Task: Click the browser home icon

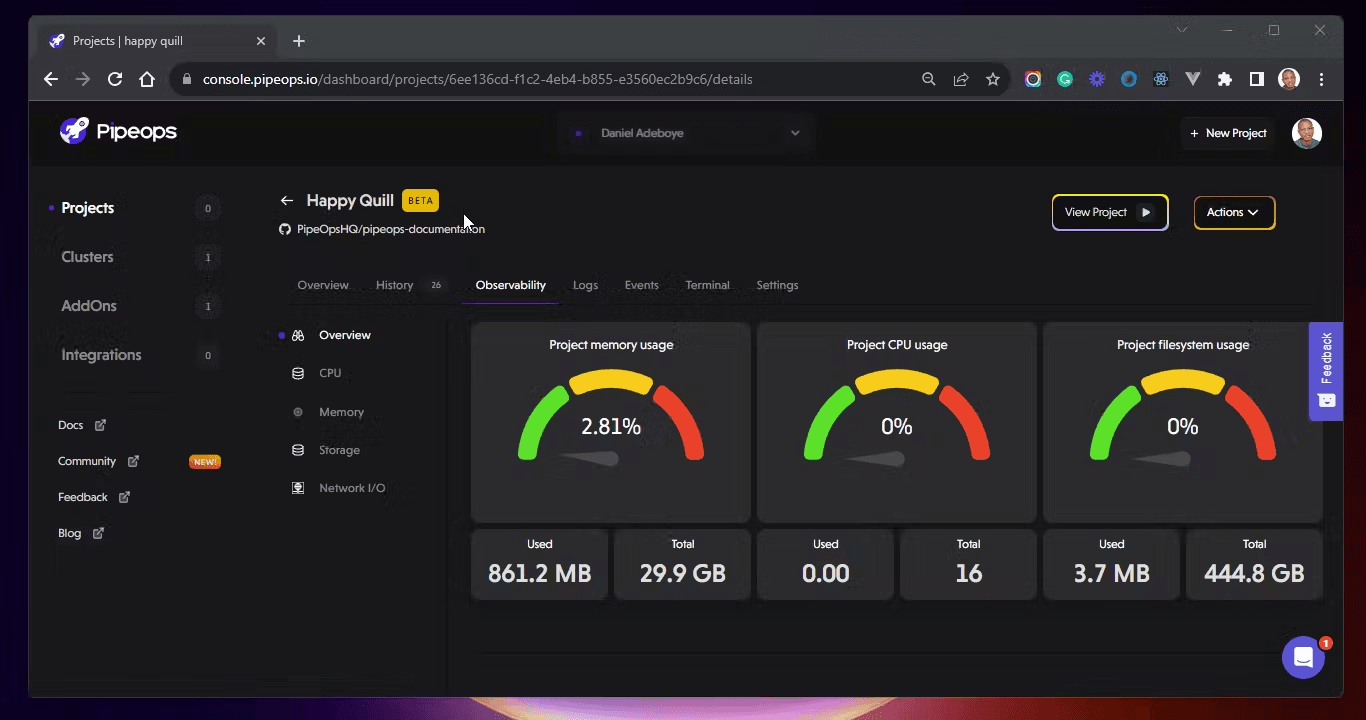Action: (147, 79)
